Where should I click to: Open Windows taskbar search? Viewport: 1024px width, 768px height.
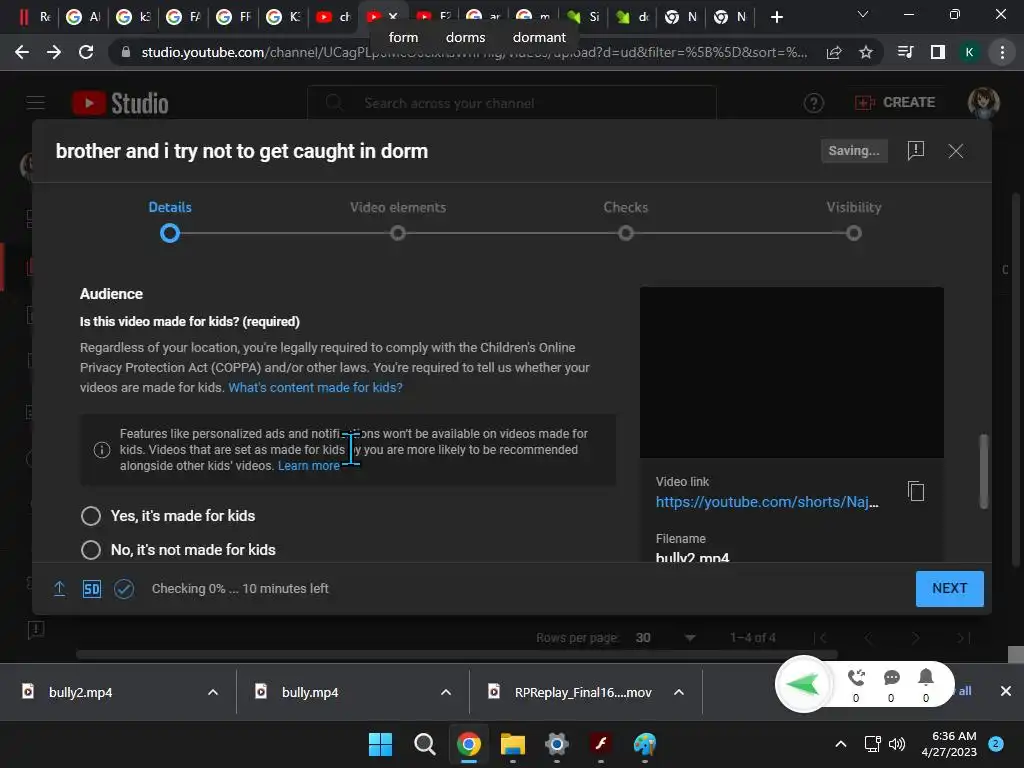click(424, 744)
